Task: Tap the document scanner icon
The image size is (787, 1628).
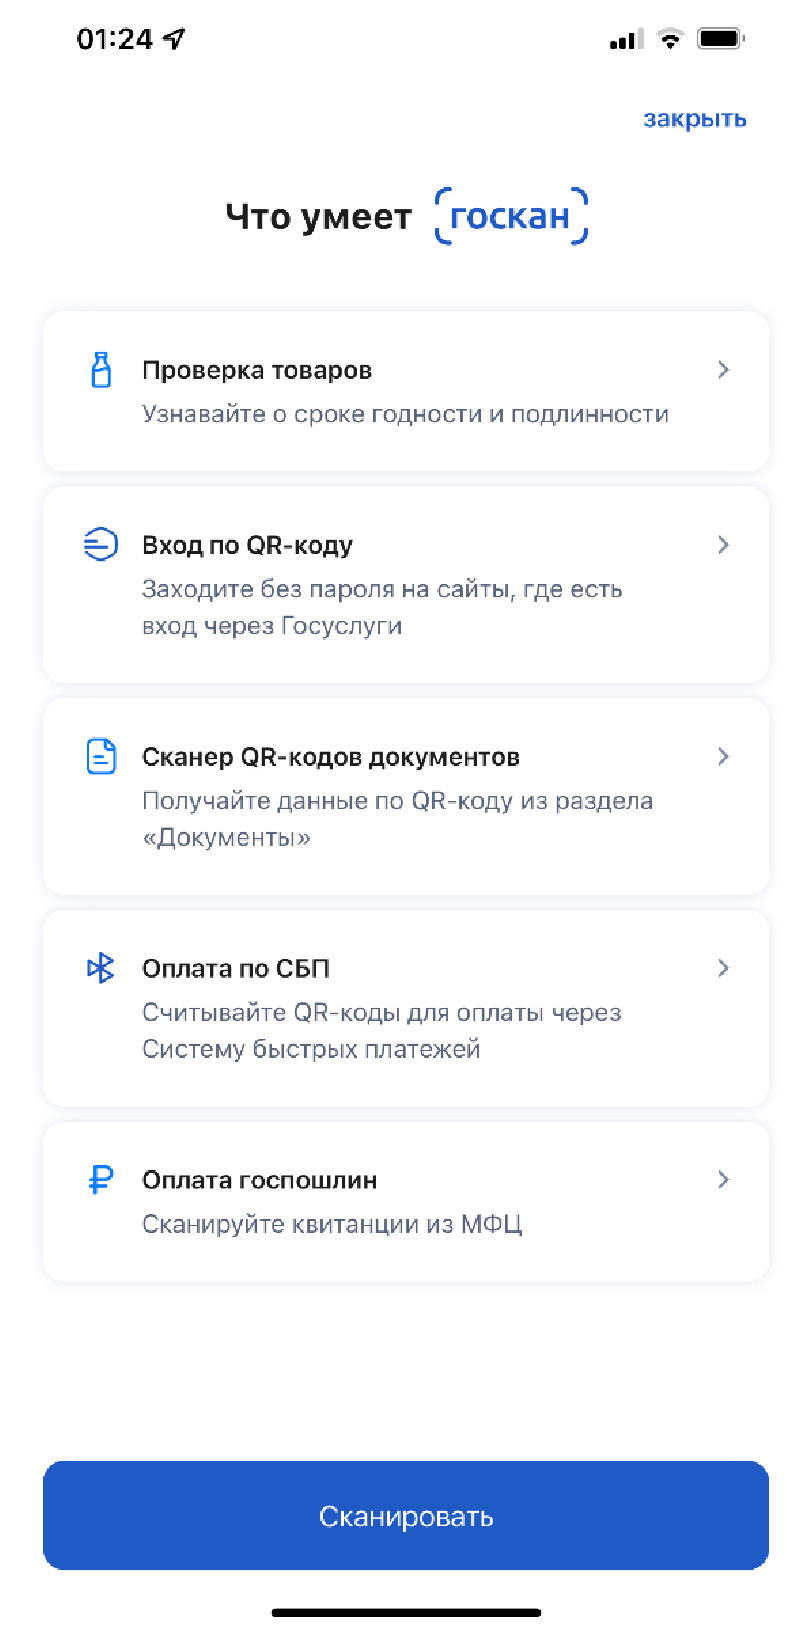Action: coord(101,757)
